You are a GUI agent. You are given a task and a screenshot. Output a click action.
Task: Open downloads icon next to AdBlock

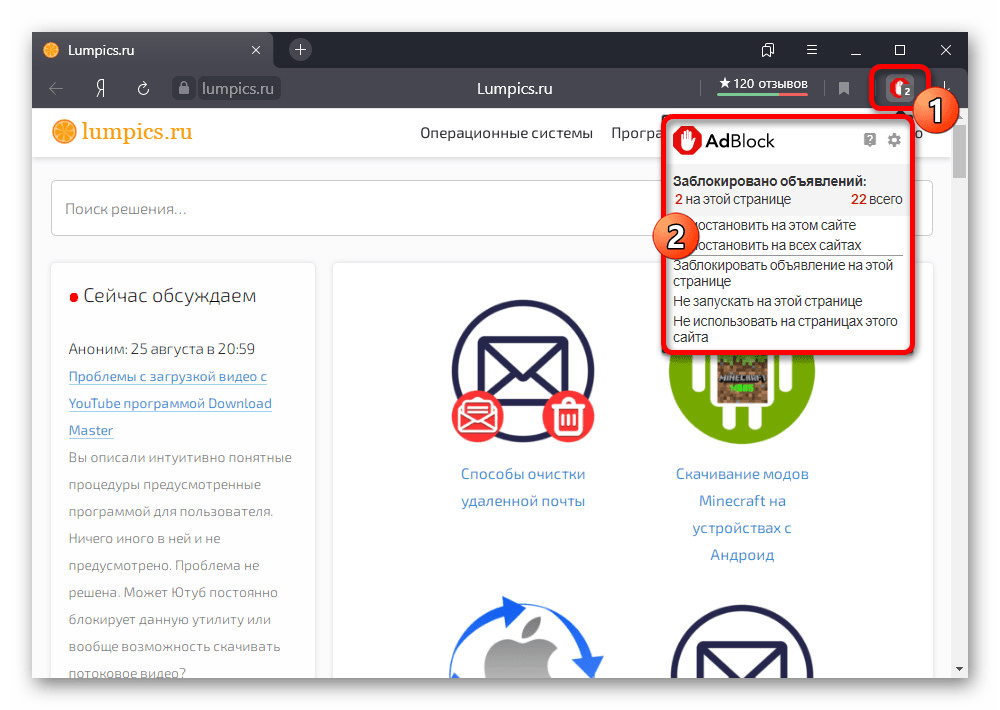[947, 88]
